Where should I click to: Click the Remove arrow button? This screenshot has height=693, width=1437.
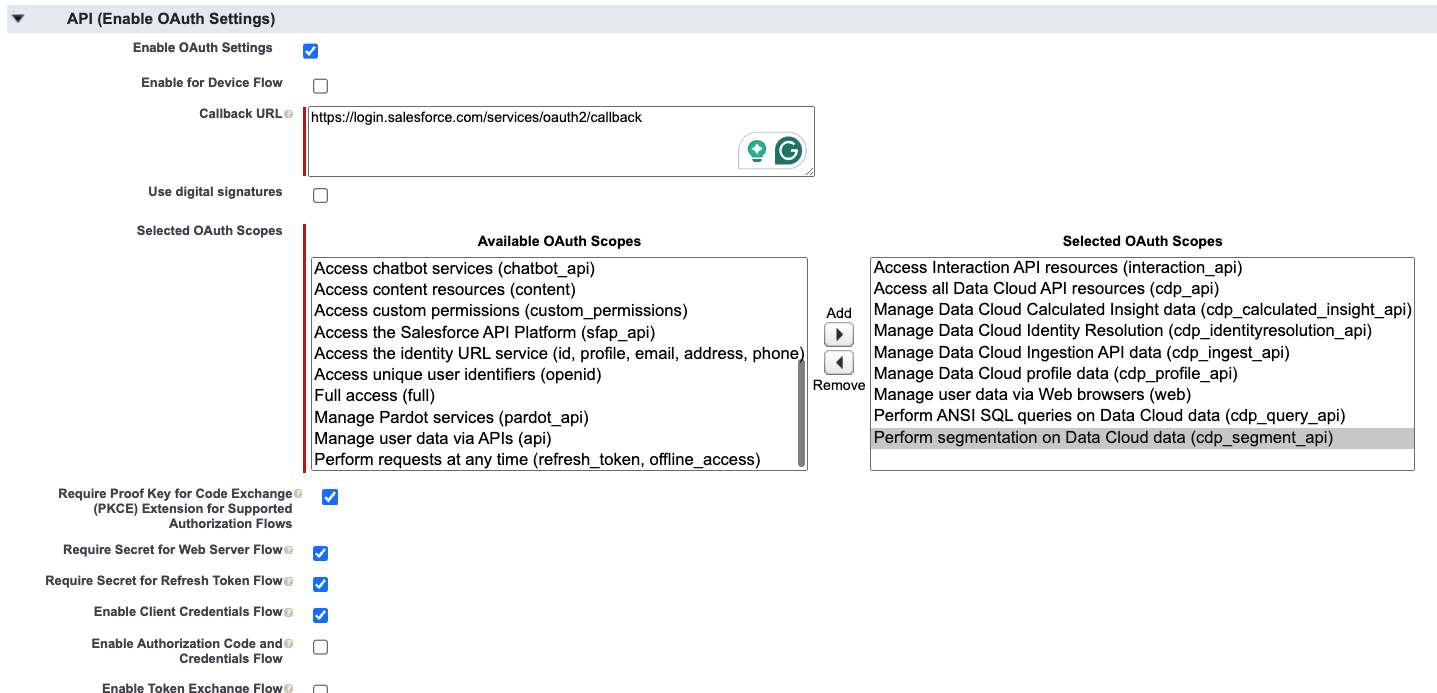838,363
